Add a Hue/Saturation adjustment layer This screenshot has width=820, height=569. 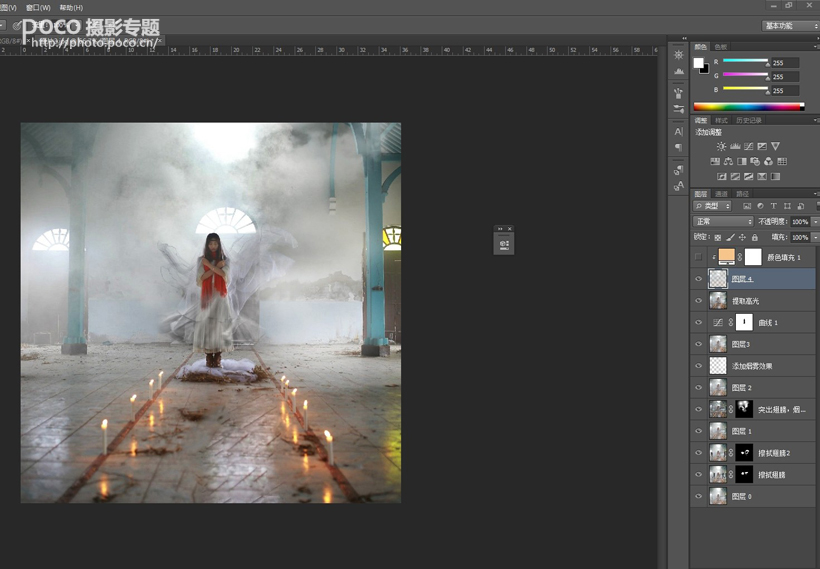tap(714, 162)
